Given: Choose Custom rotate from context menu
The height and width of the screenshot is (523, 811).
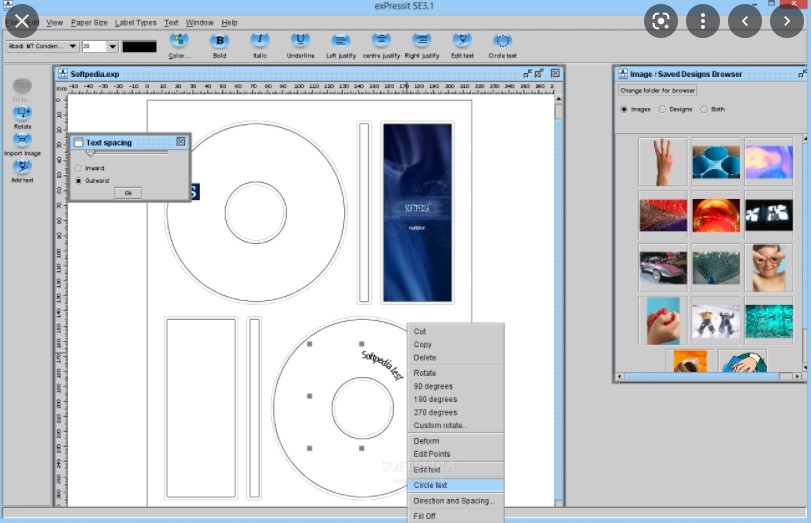Looking at the screenshot, I should 456,425.
